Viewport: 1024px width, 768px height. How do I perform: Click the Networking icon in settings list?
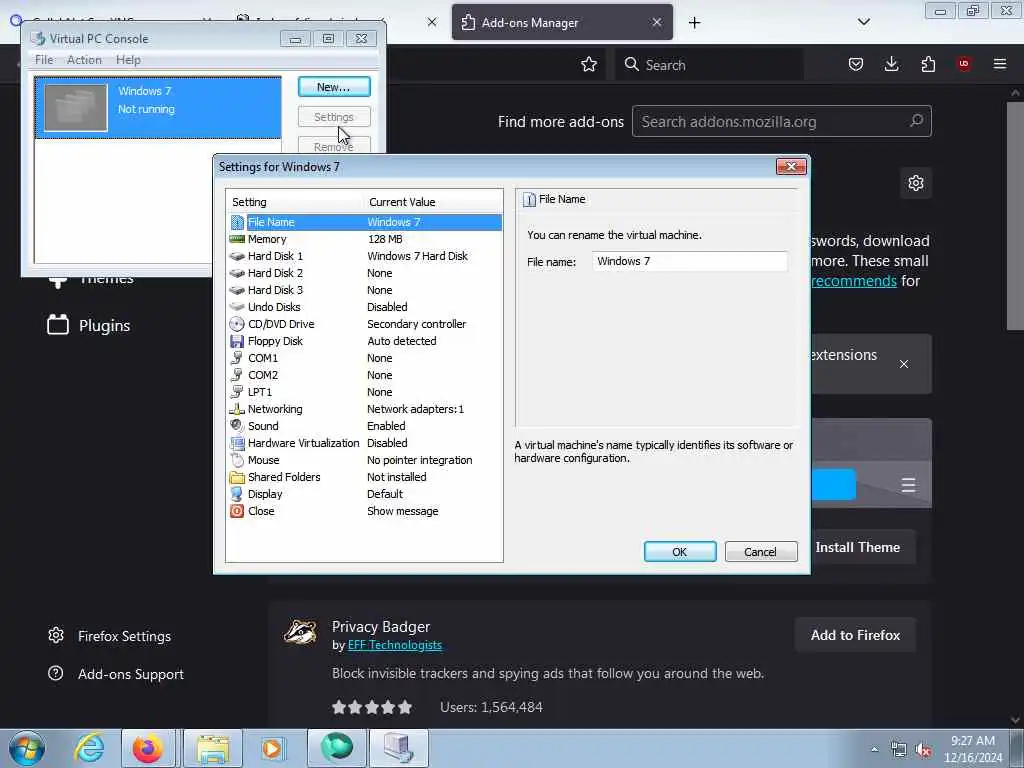coord(237,409)
